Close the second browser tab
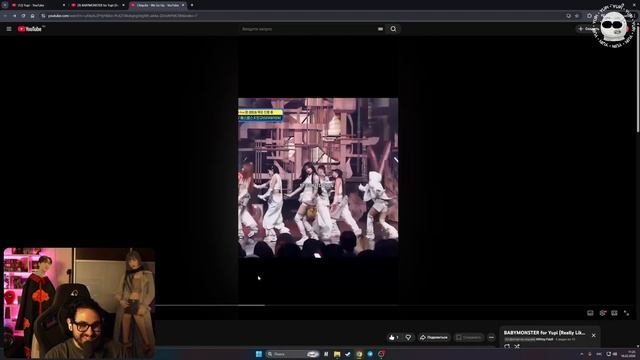Viewport: 640px width, 360px height. [x=123, y=5]
